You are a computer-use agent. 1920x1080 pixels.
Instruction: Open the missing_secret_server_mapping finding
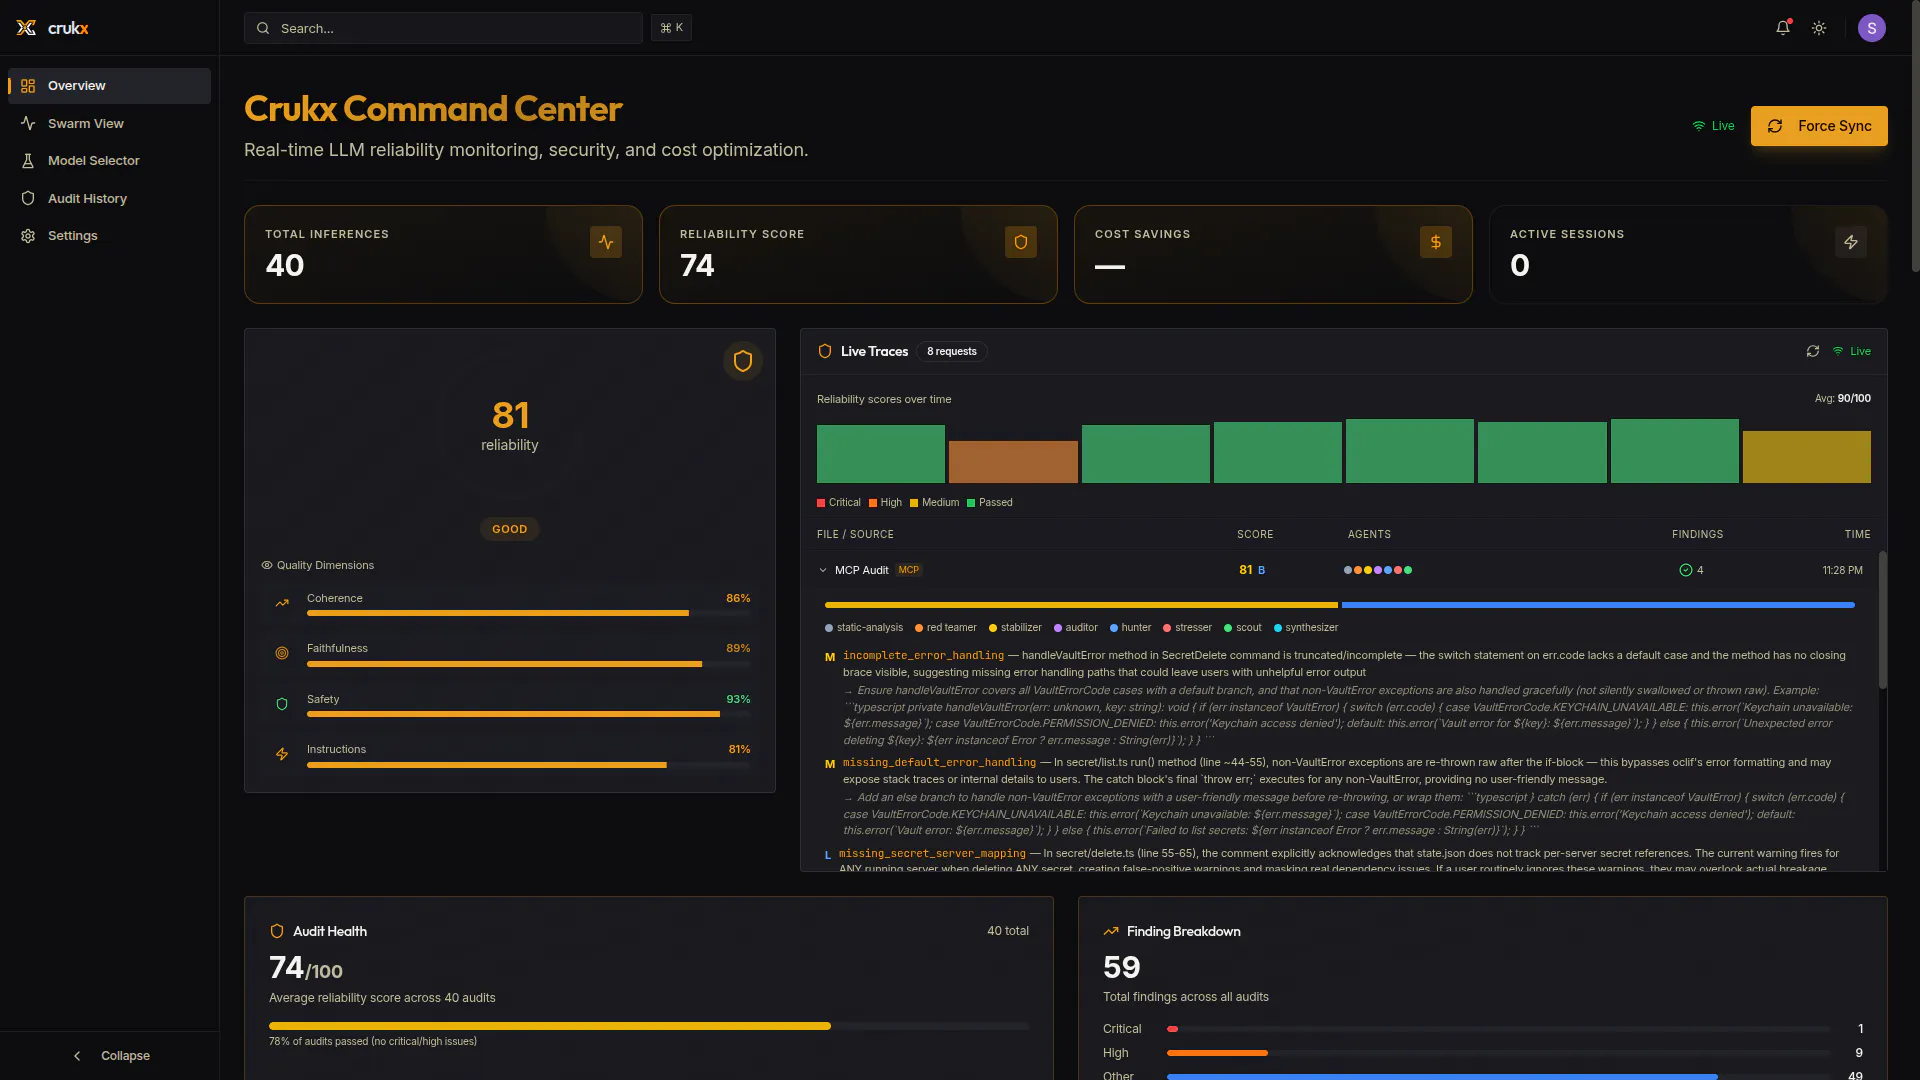(x=932, y=854)
